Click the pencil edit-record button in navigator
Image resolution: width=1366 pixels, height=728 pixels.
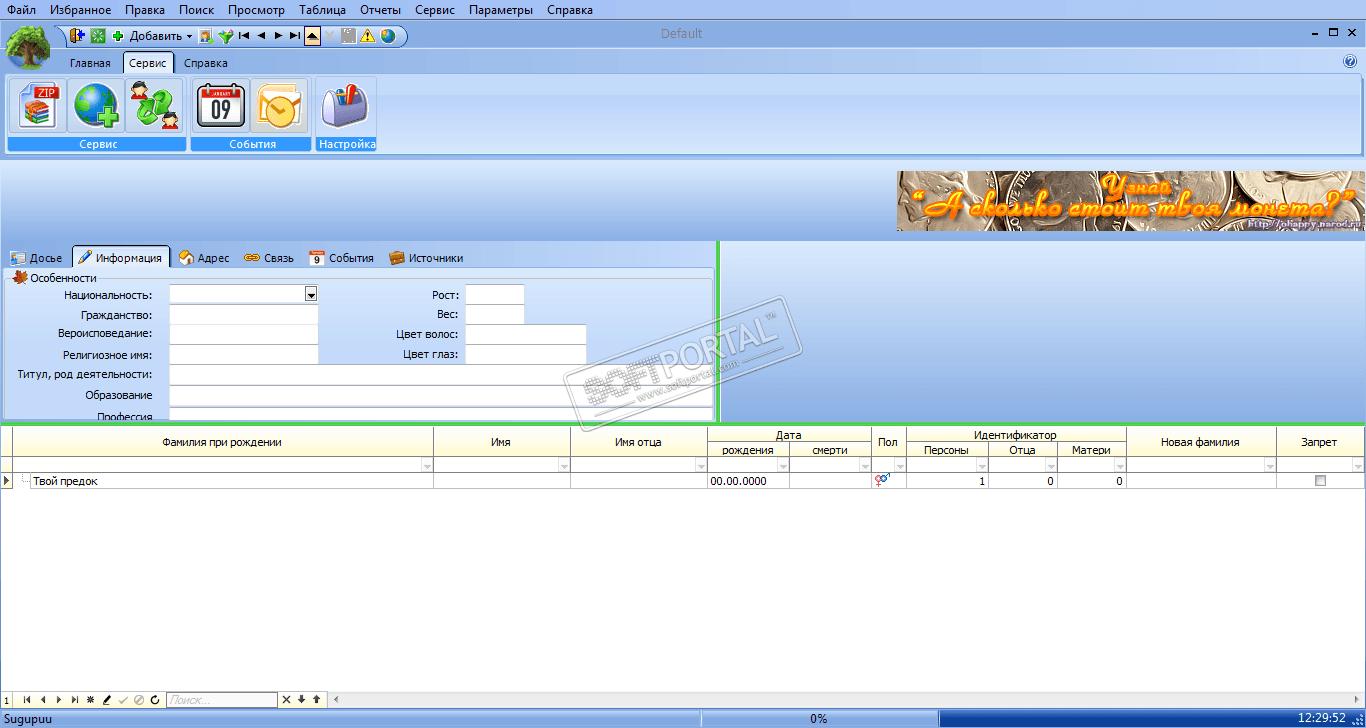pos(107,700)
